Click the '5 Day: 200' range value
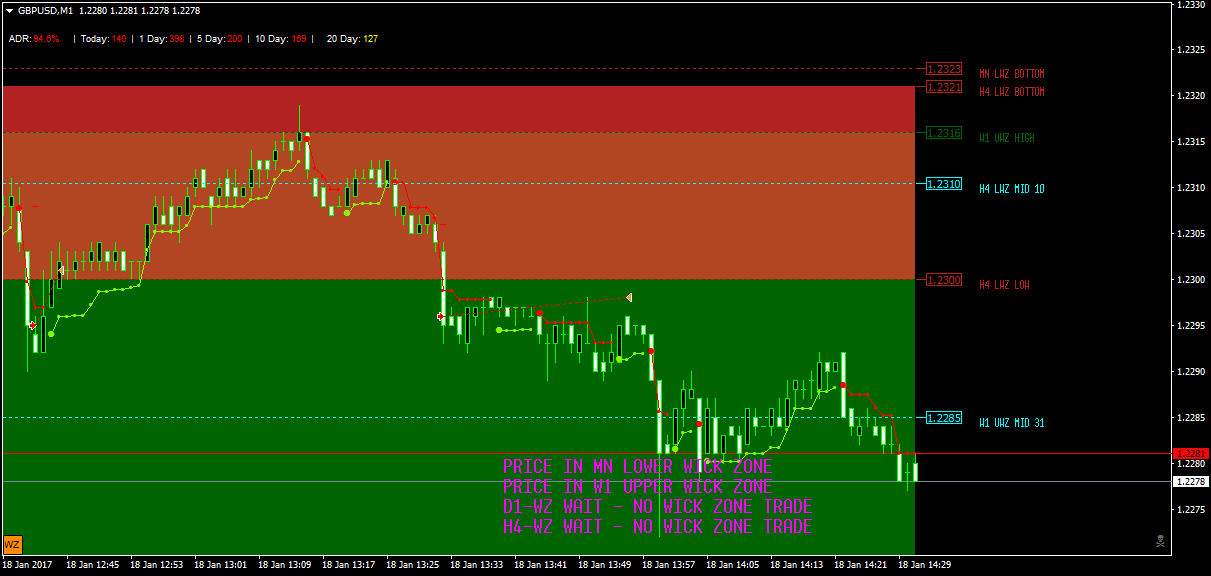The height and width of the screenshot is (576, 1211). point(219,39)
